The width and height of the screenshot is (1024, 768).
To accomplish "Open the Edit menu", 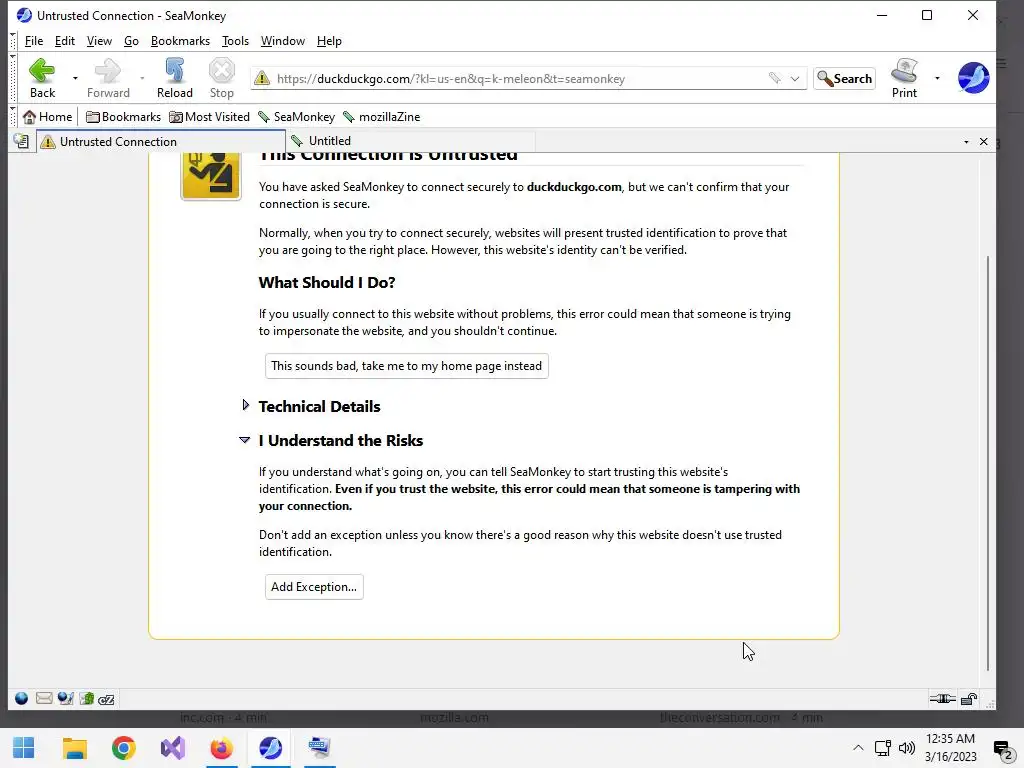I will [x=65, y=40].
